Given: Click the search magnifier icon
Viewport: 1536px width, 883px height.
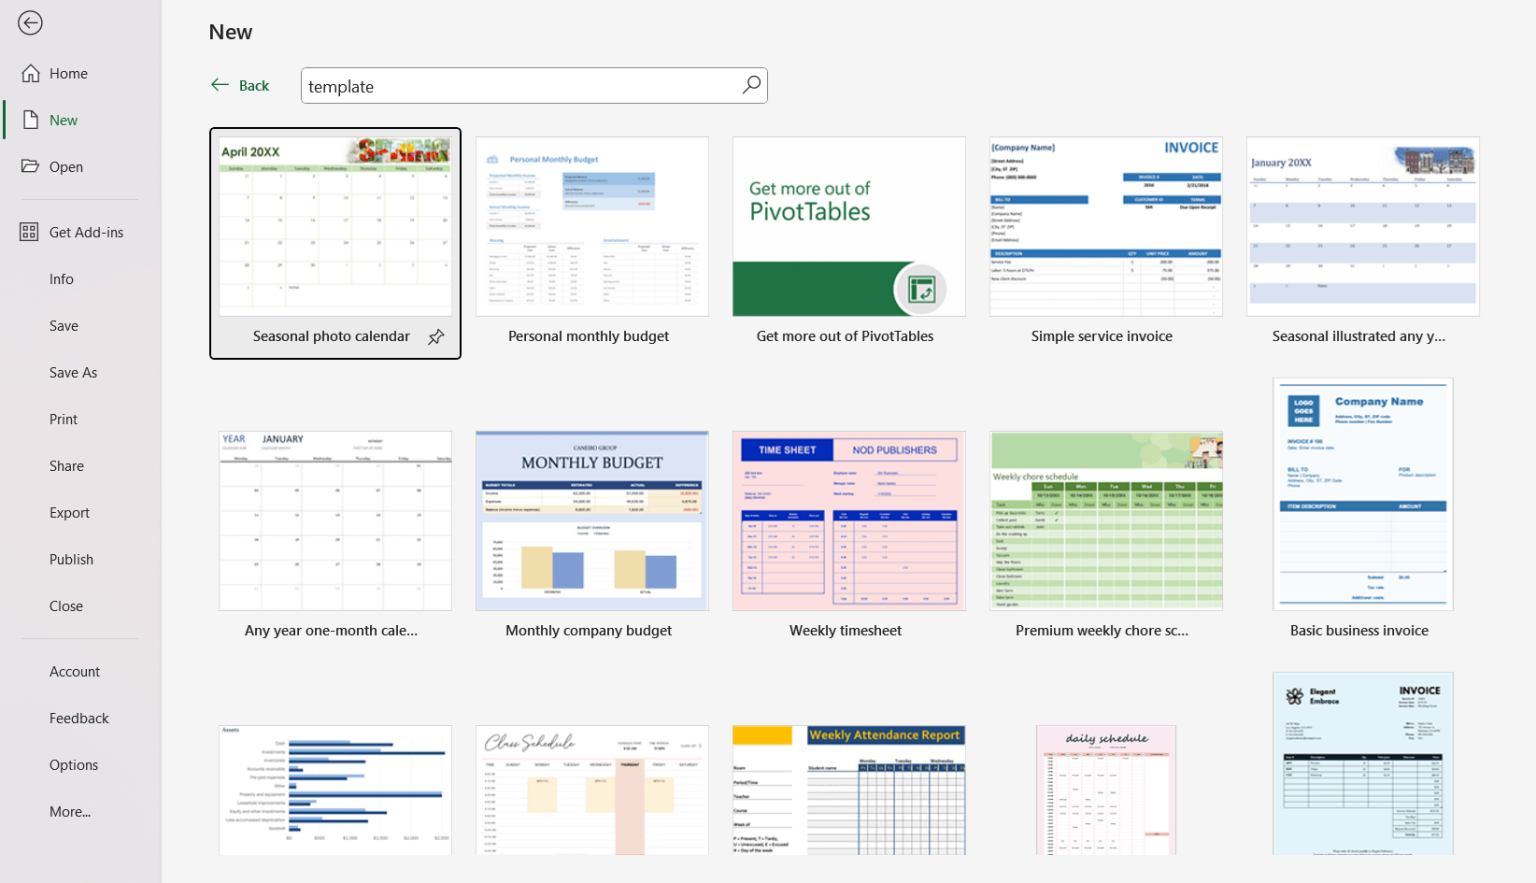Looking at the screenshot, I should [x=750, y=85].
